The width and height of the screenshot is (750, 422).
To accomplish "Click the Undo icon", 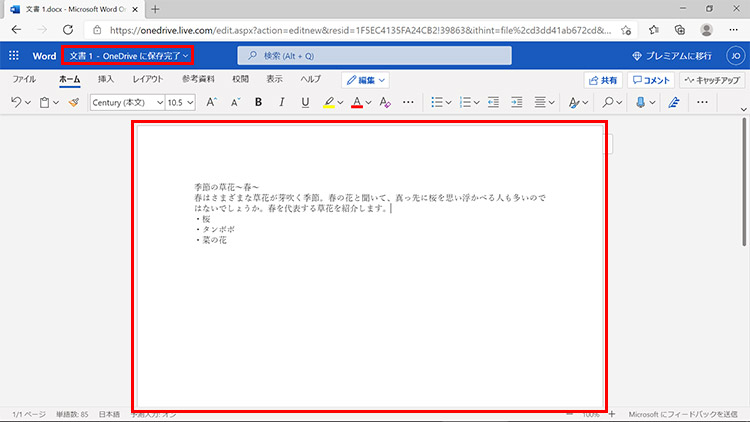I will pos(17,102).
